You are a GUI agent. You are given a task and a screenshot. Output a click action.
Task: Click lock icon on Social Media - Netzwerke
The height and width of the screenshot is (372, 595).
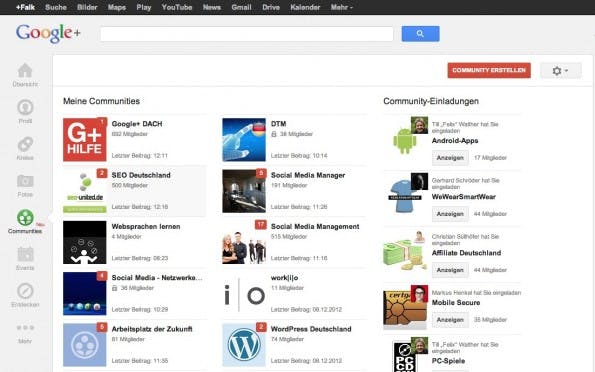pos(115,288)
